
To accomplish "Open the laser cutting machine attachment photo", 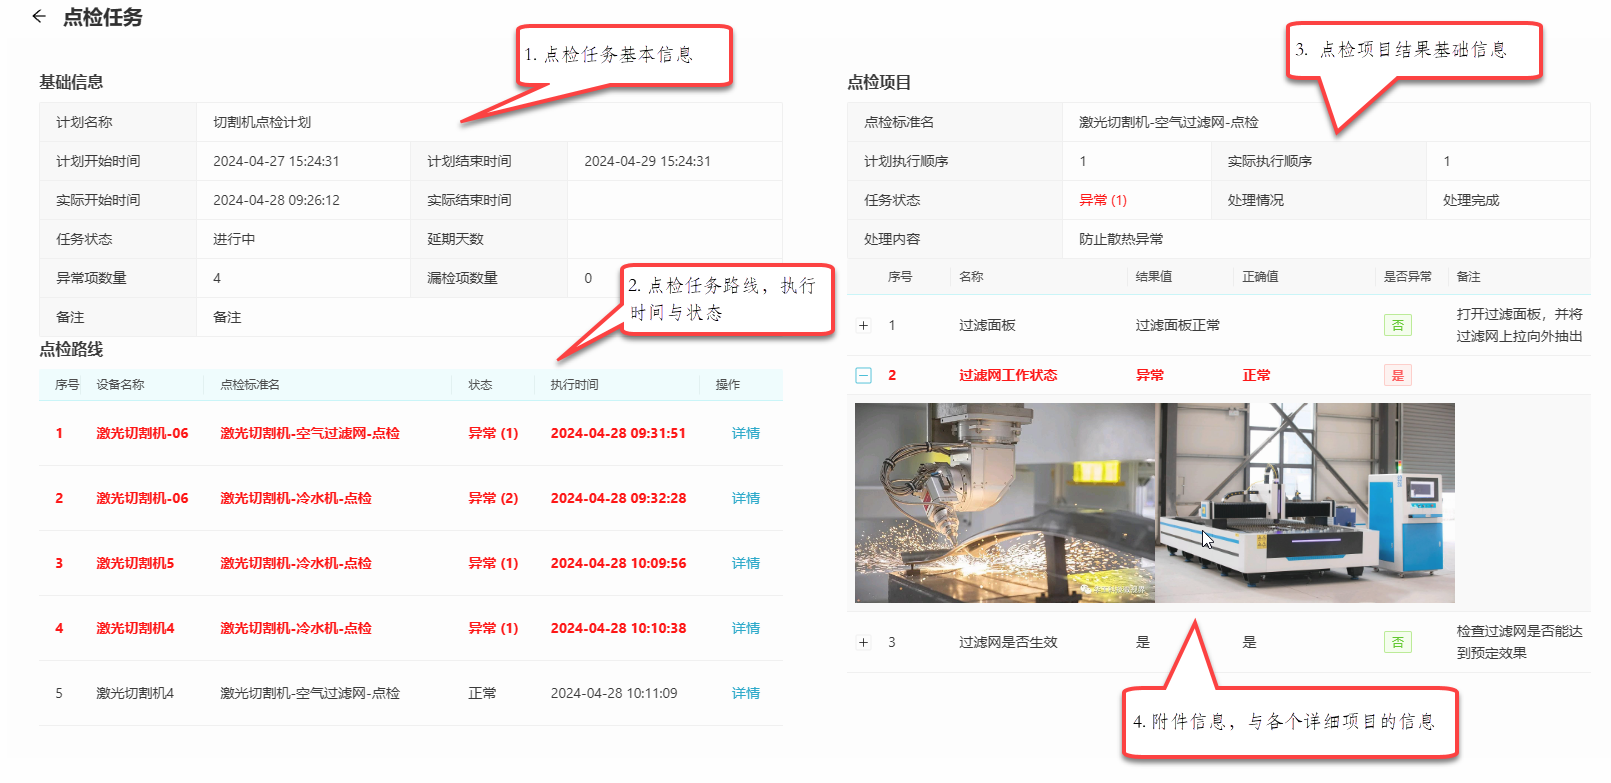I will click(x=1305, y=503).
